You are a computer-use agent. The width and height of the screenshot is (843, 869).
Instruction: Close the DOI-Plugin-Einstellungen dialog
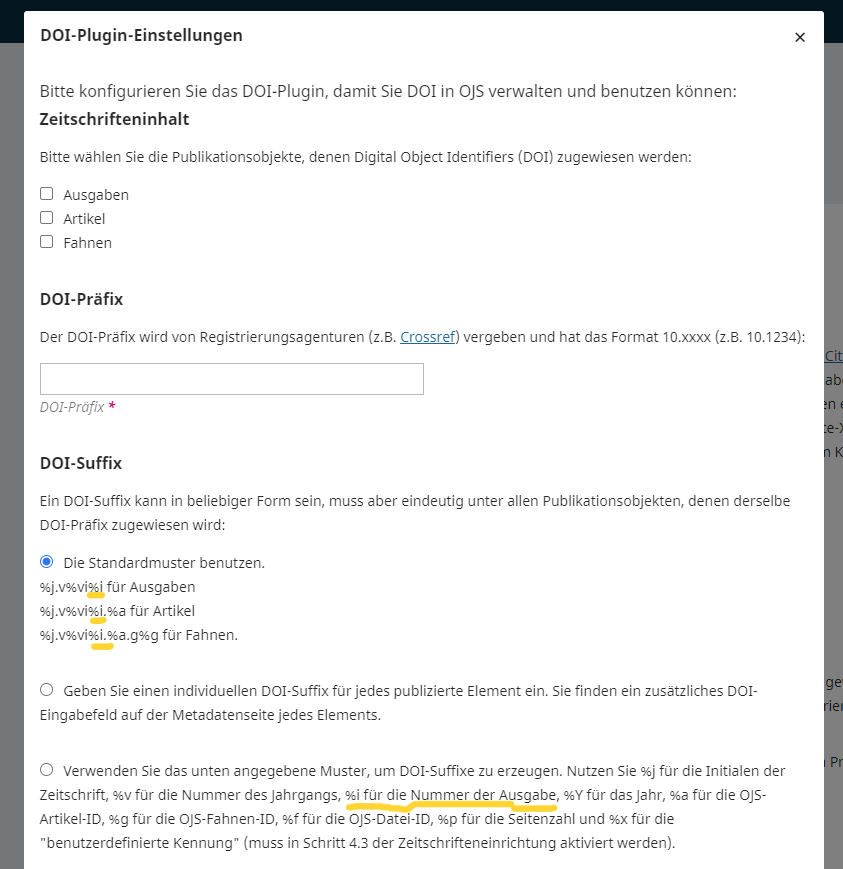click(x=799, y=37)
